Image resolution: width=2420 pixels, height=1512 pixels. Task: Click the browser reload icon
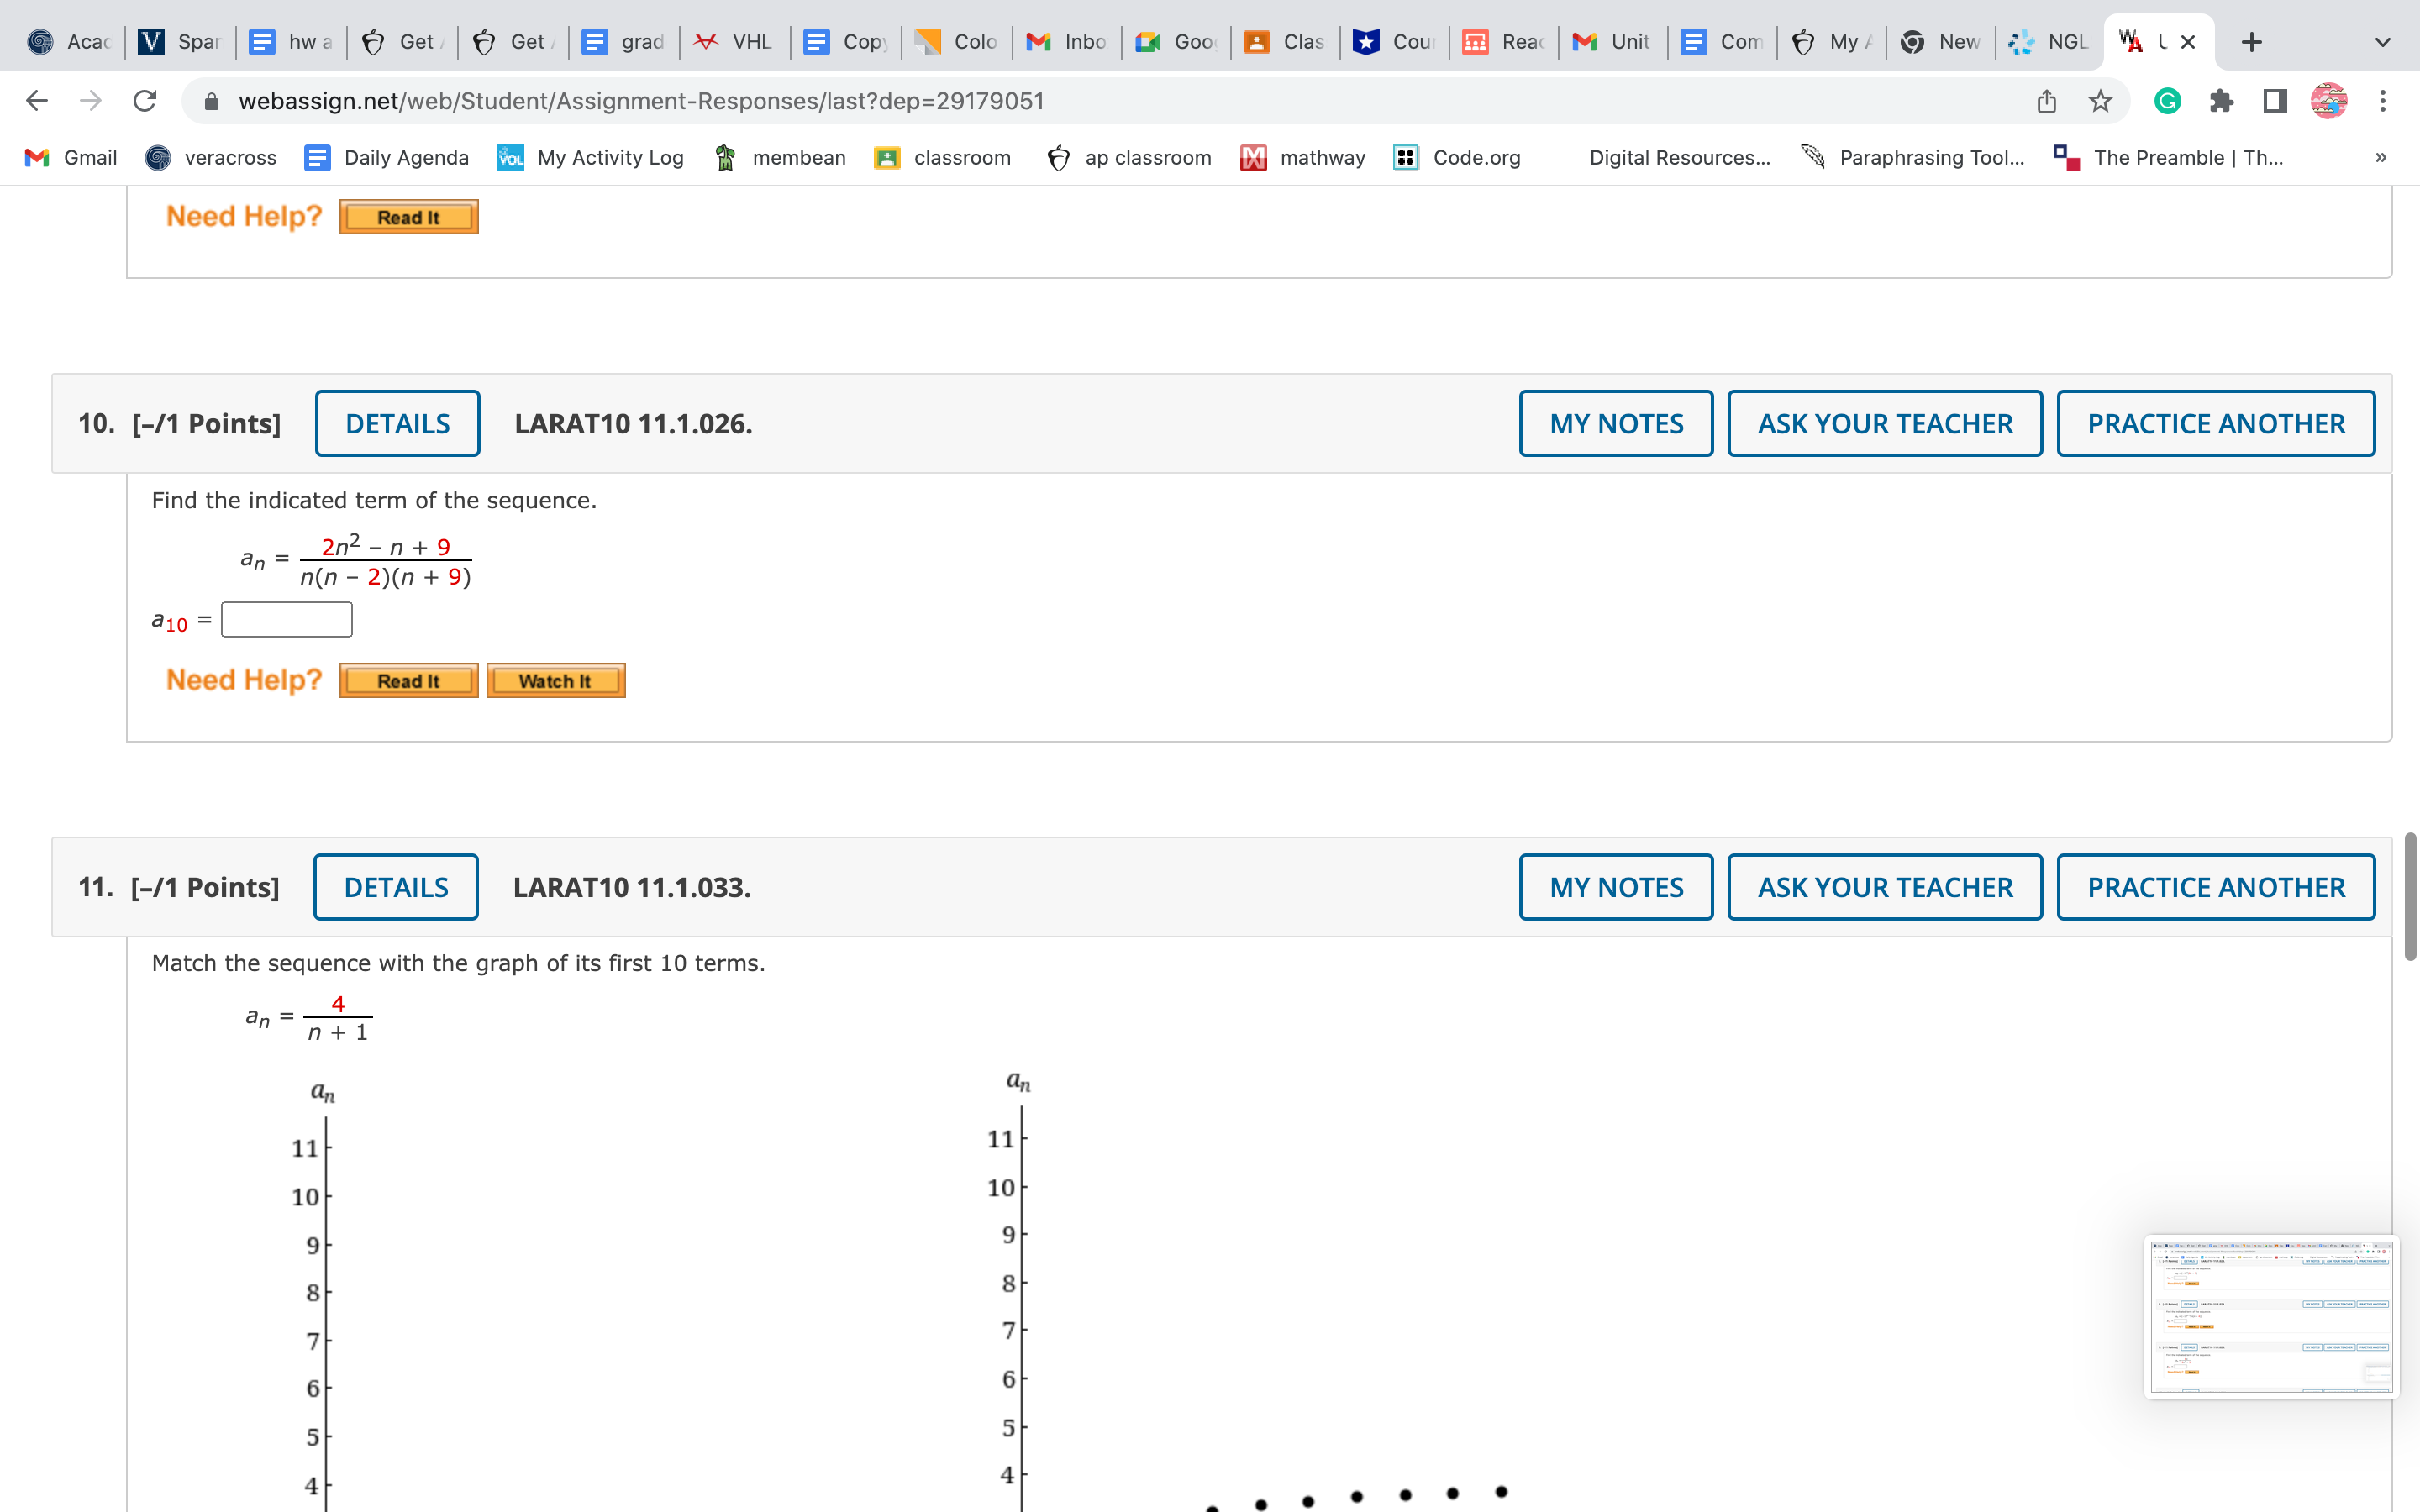click(145, 101)
